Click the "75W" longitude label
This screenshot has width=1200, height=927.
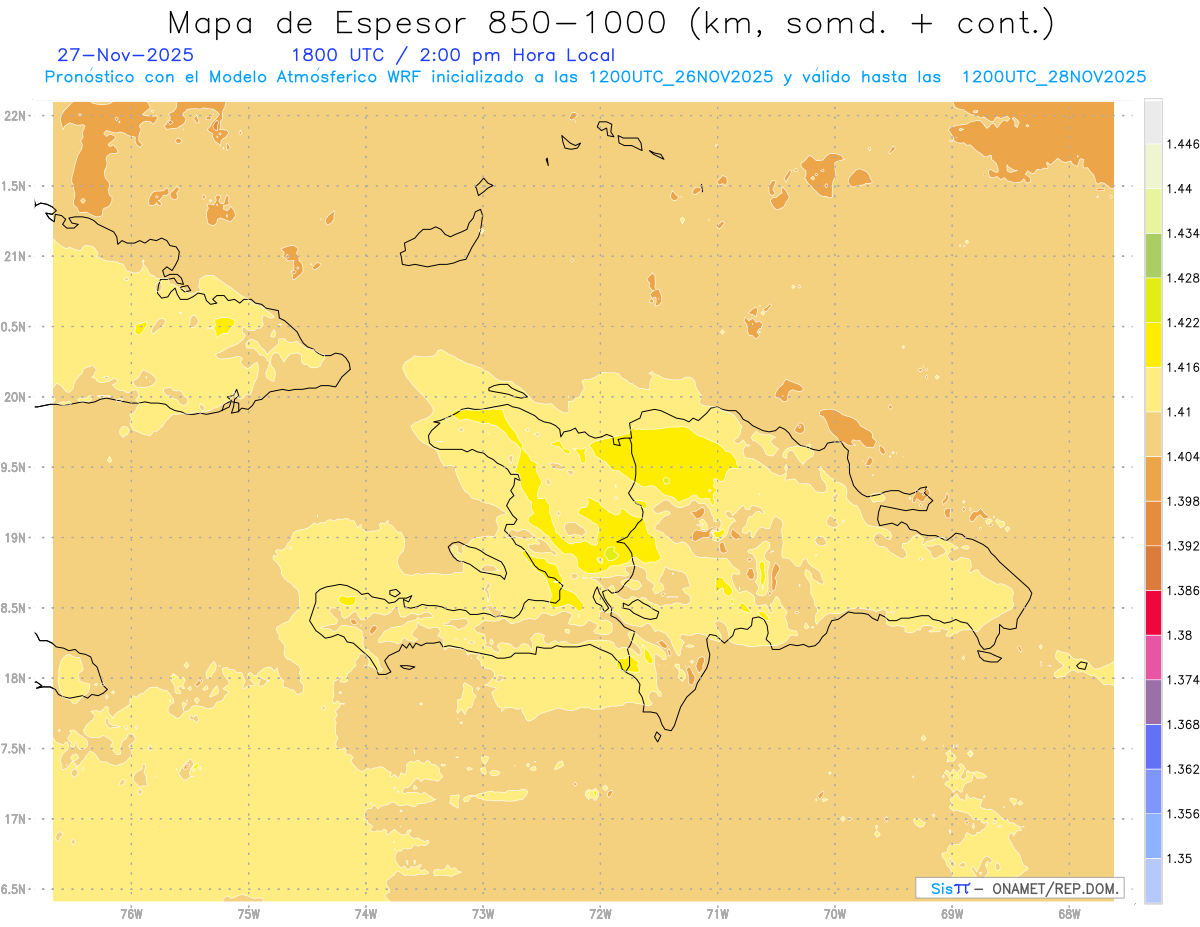(248, 914)
